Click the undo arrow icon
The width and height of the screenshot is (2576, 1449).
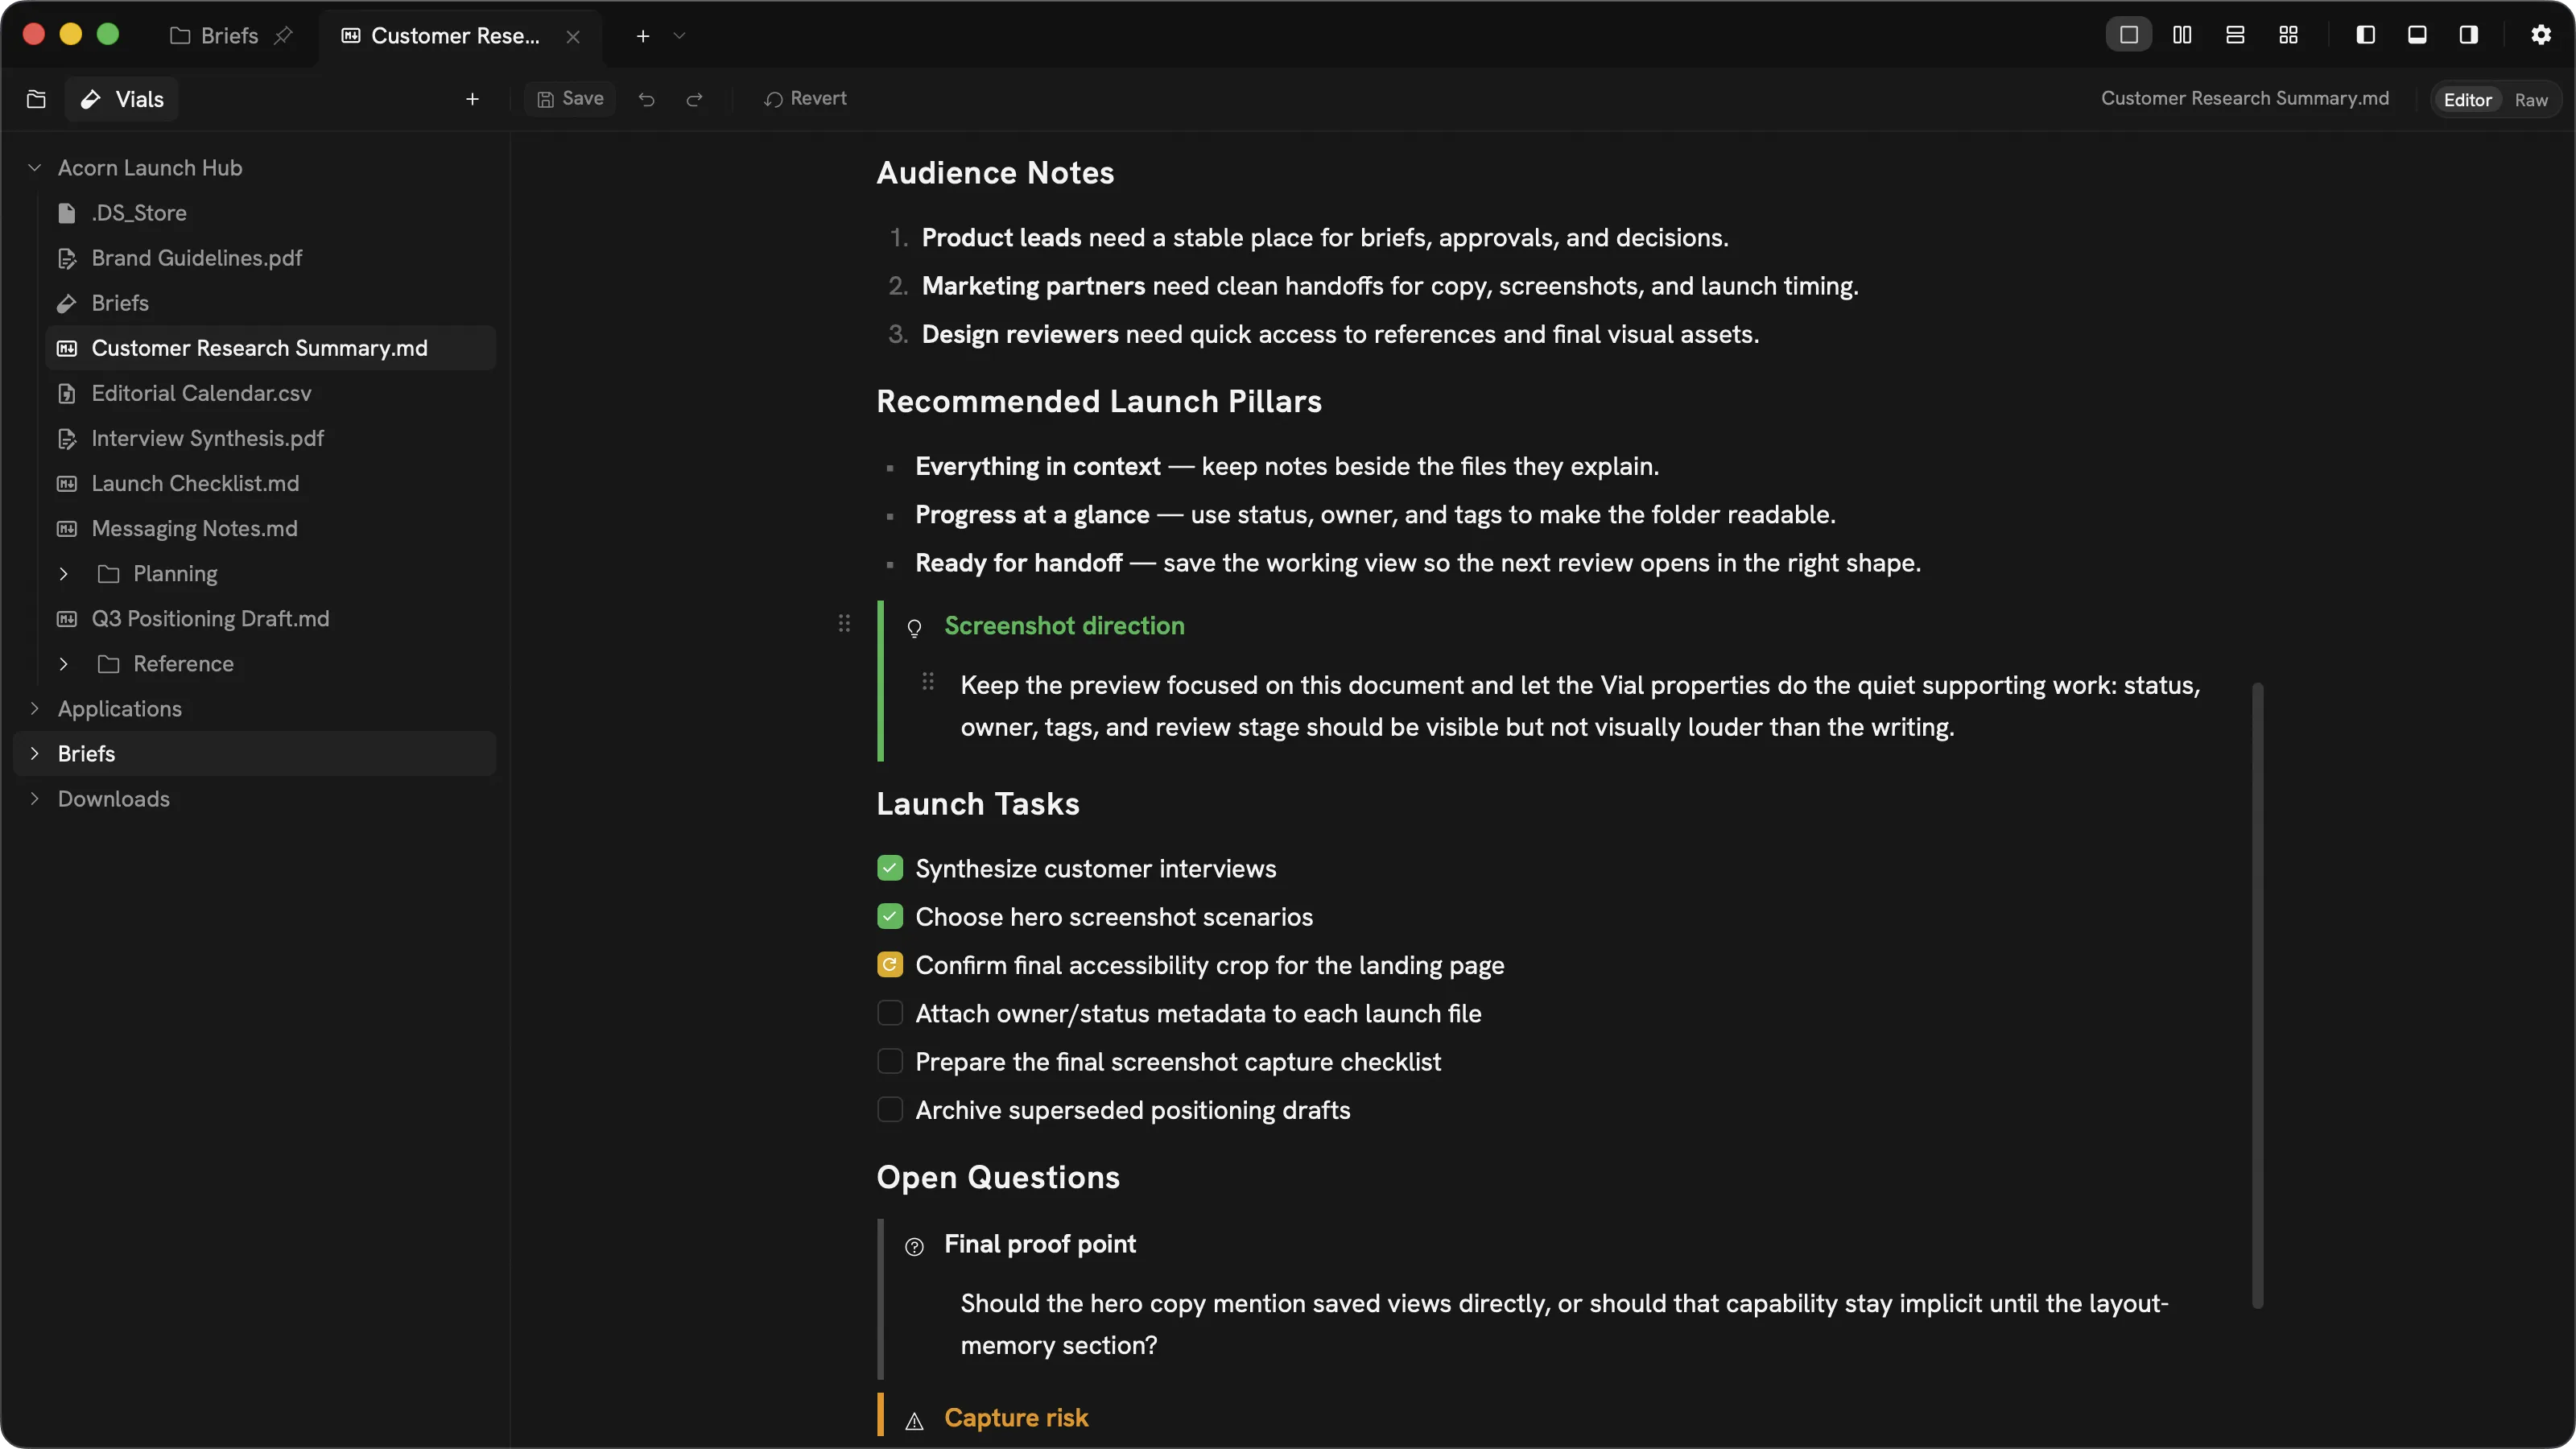tap(647, 99)
